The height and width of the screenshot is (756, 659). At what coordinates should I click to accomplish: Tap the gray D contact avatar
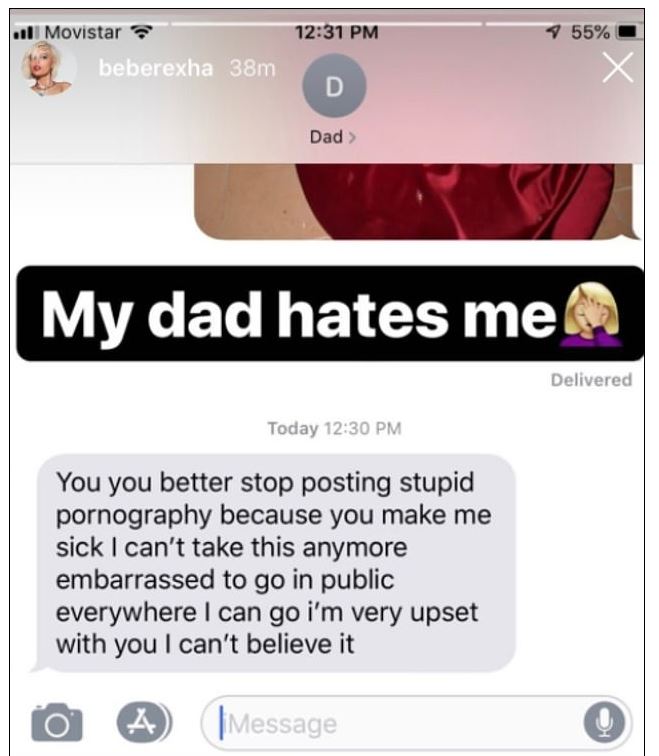click(x=334, y=86)
